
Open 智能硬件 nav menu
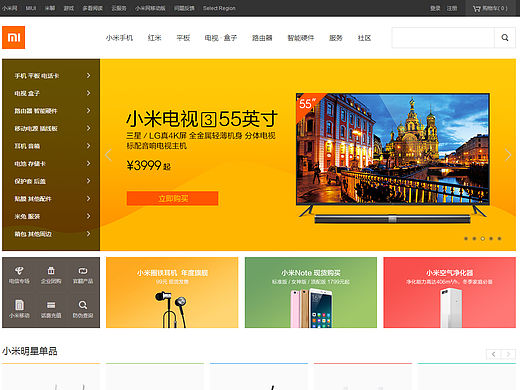[301, 38]
